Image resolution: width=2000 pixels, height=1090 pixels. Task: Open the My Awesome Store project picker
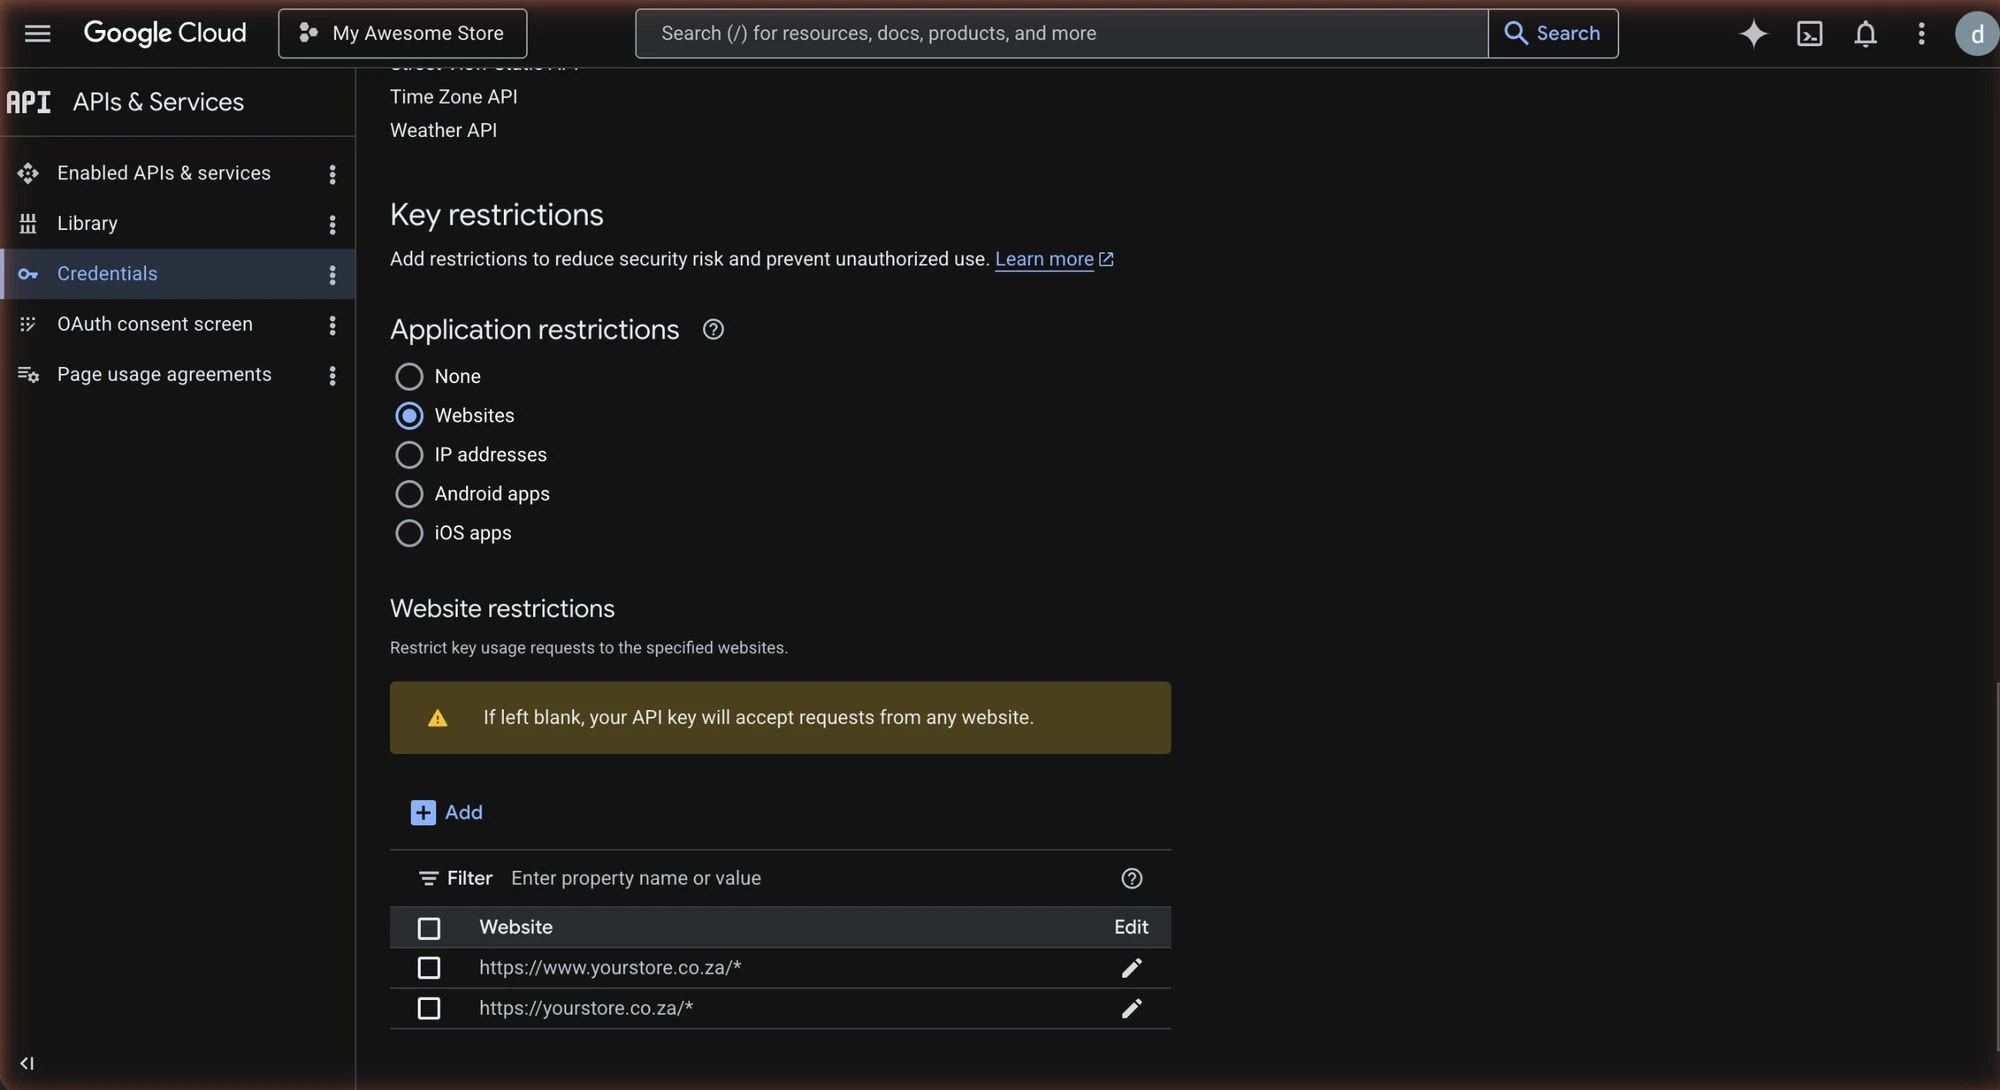pos(402,33)
